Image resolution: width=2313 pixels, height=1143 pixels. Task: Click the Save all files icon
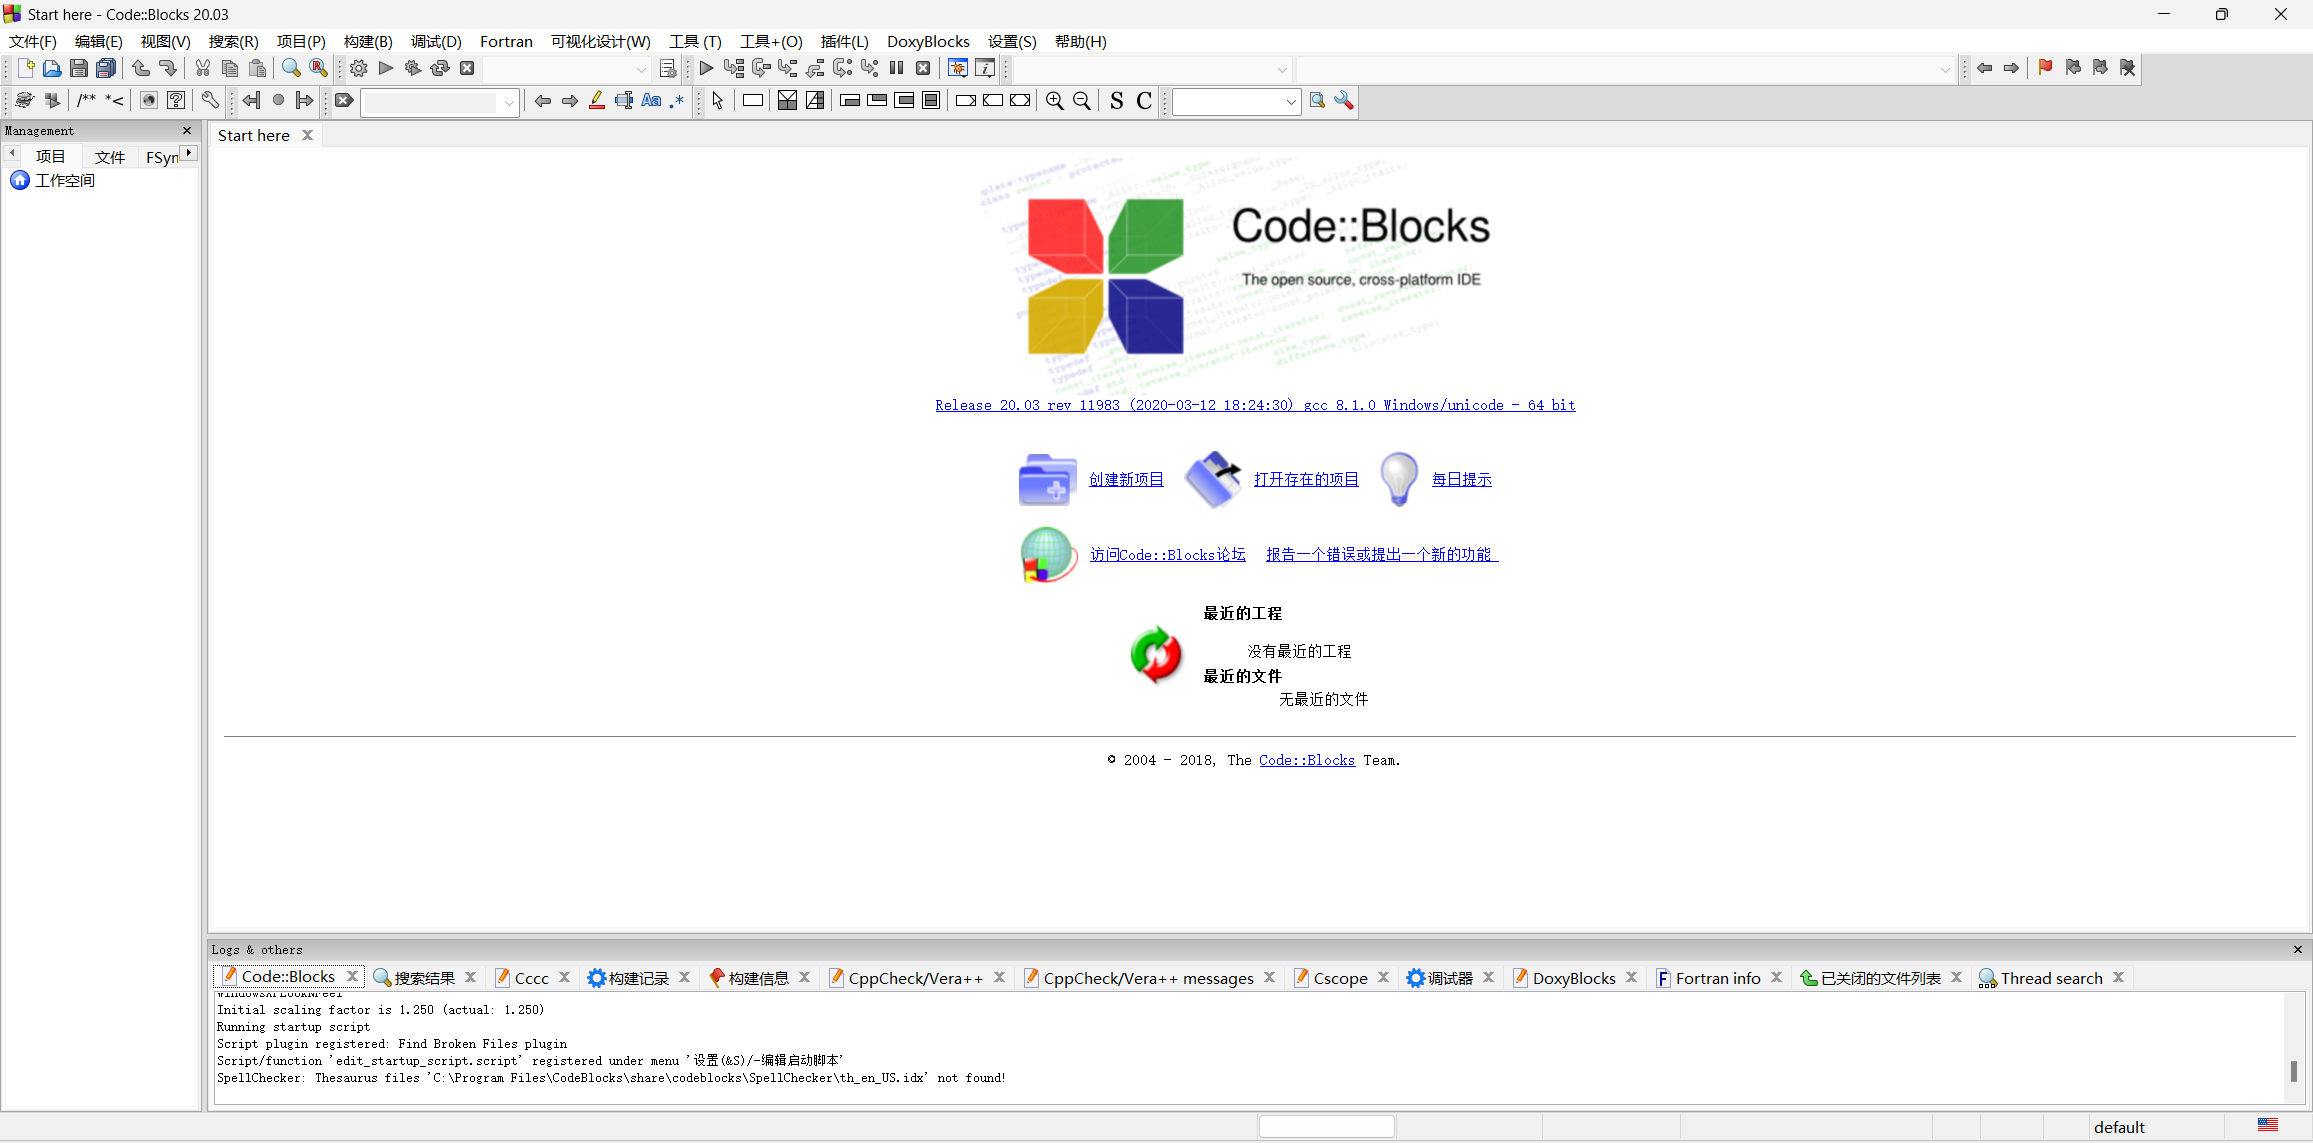106,68
